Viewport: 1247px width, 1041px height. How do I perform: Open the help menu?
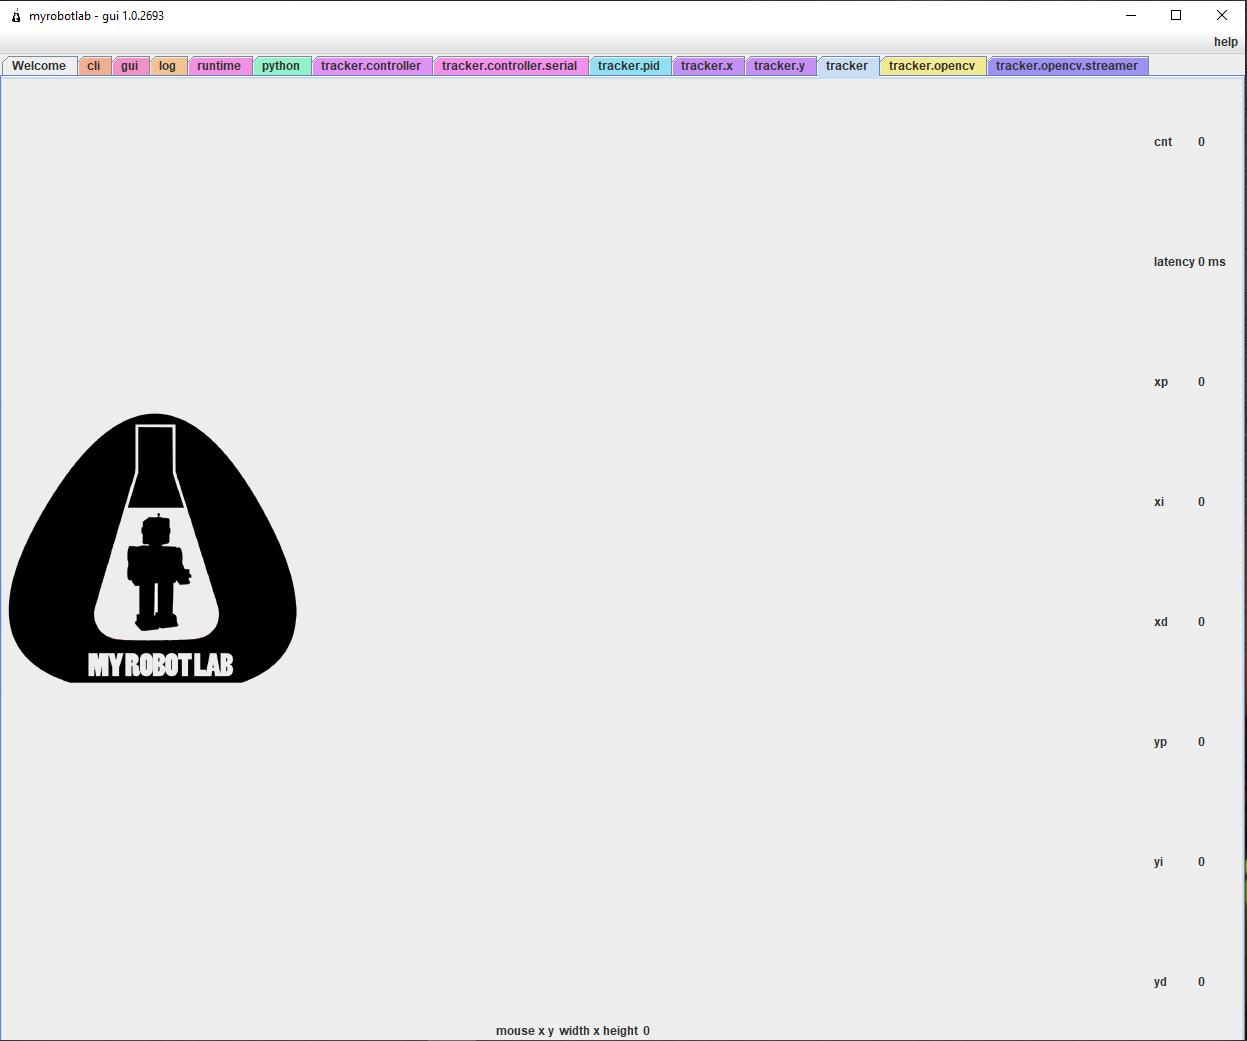pos(1226,42)
